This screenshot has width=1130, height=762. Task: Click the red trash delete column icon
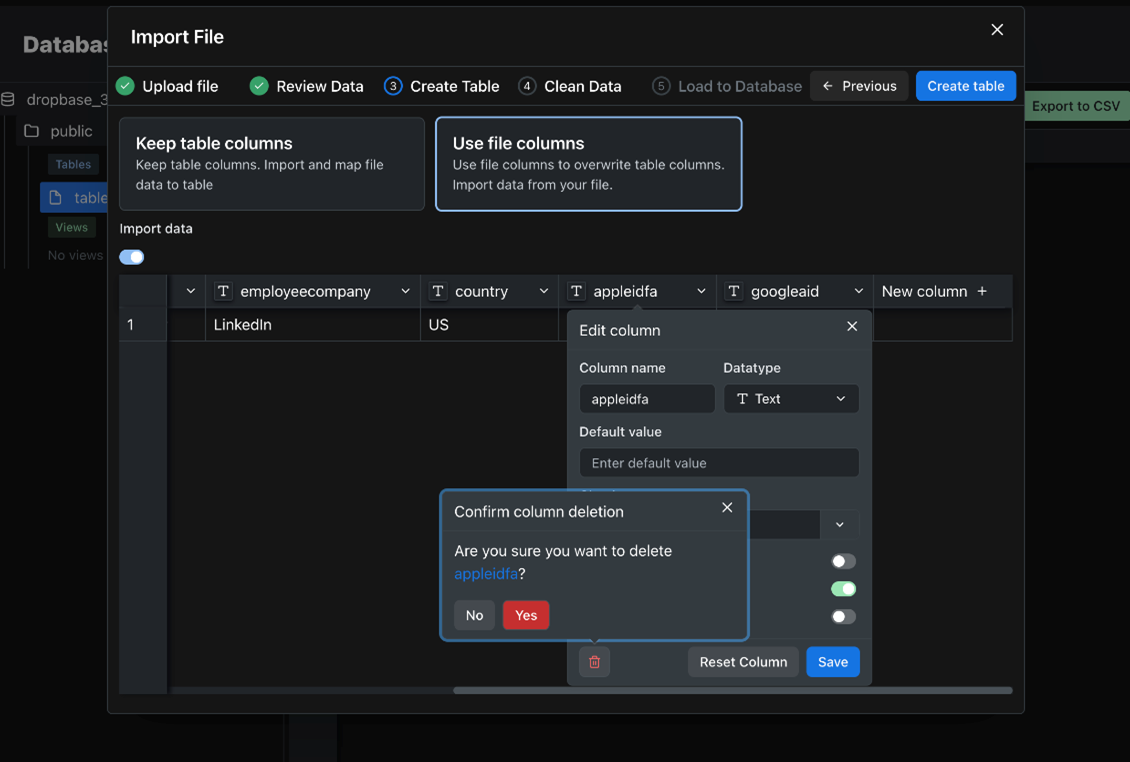[594, 662]
